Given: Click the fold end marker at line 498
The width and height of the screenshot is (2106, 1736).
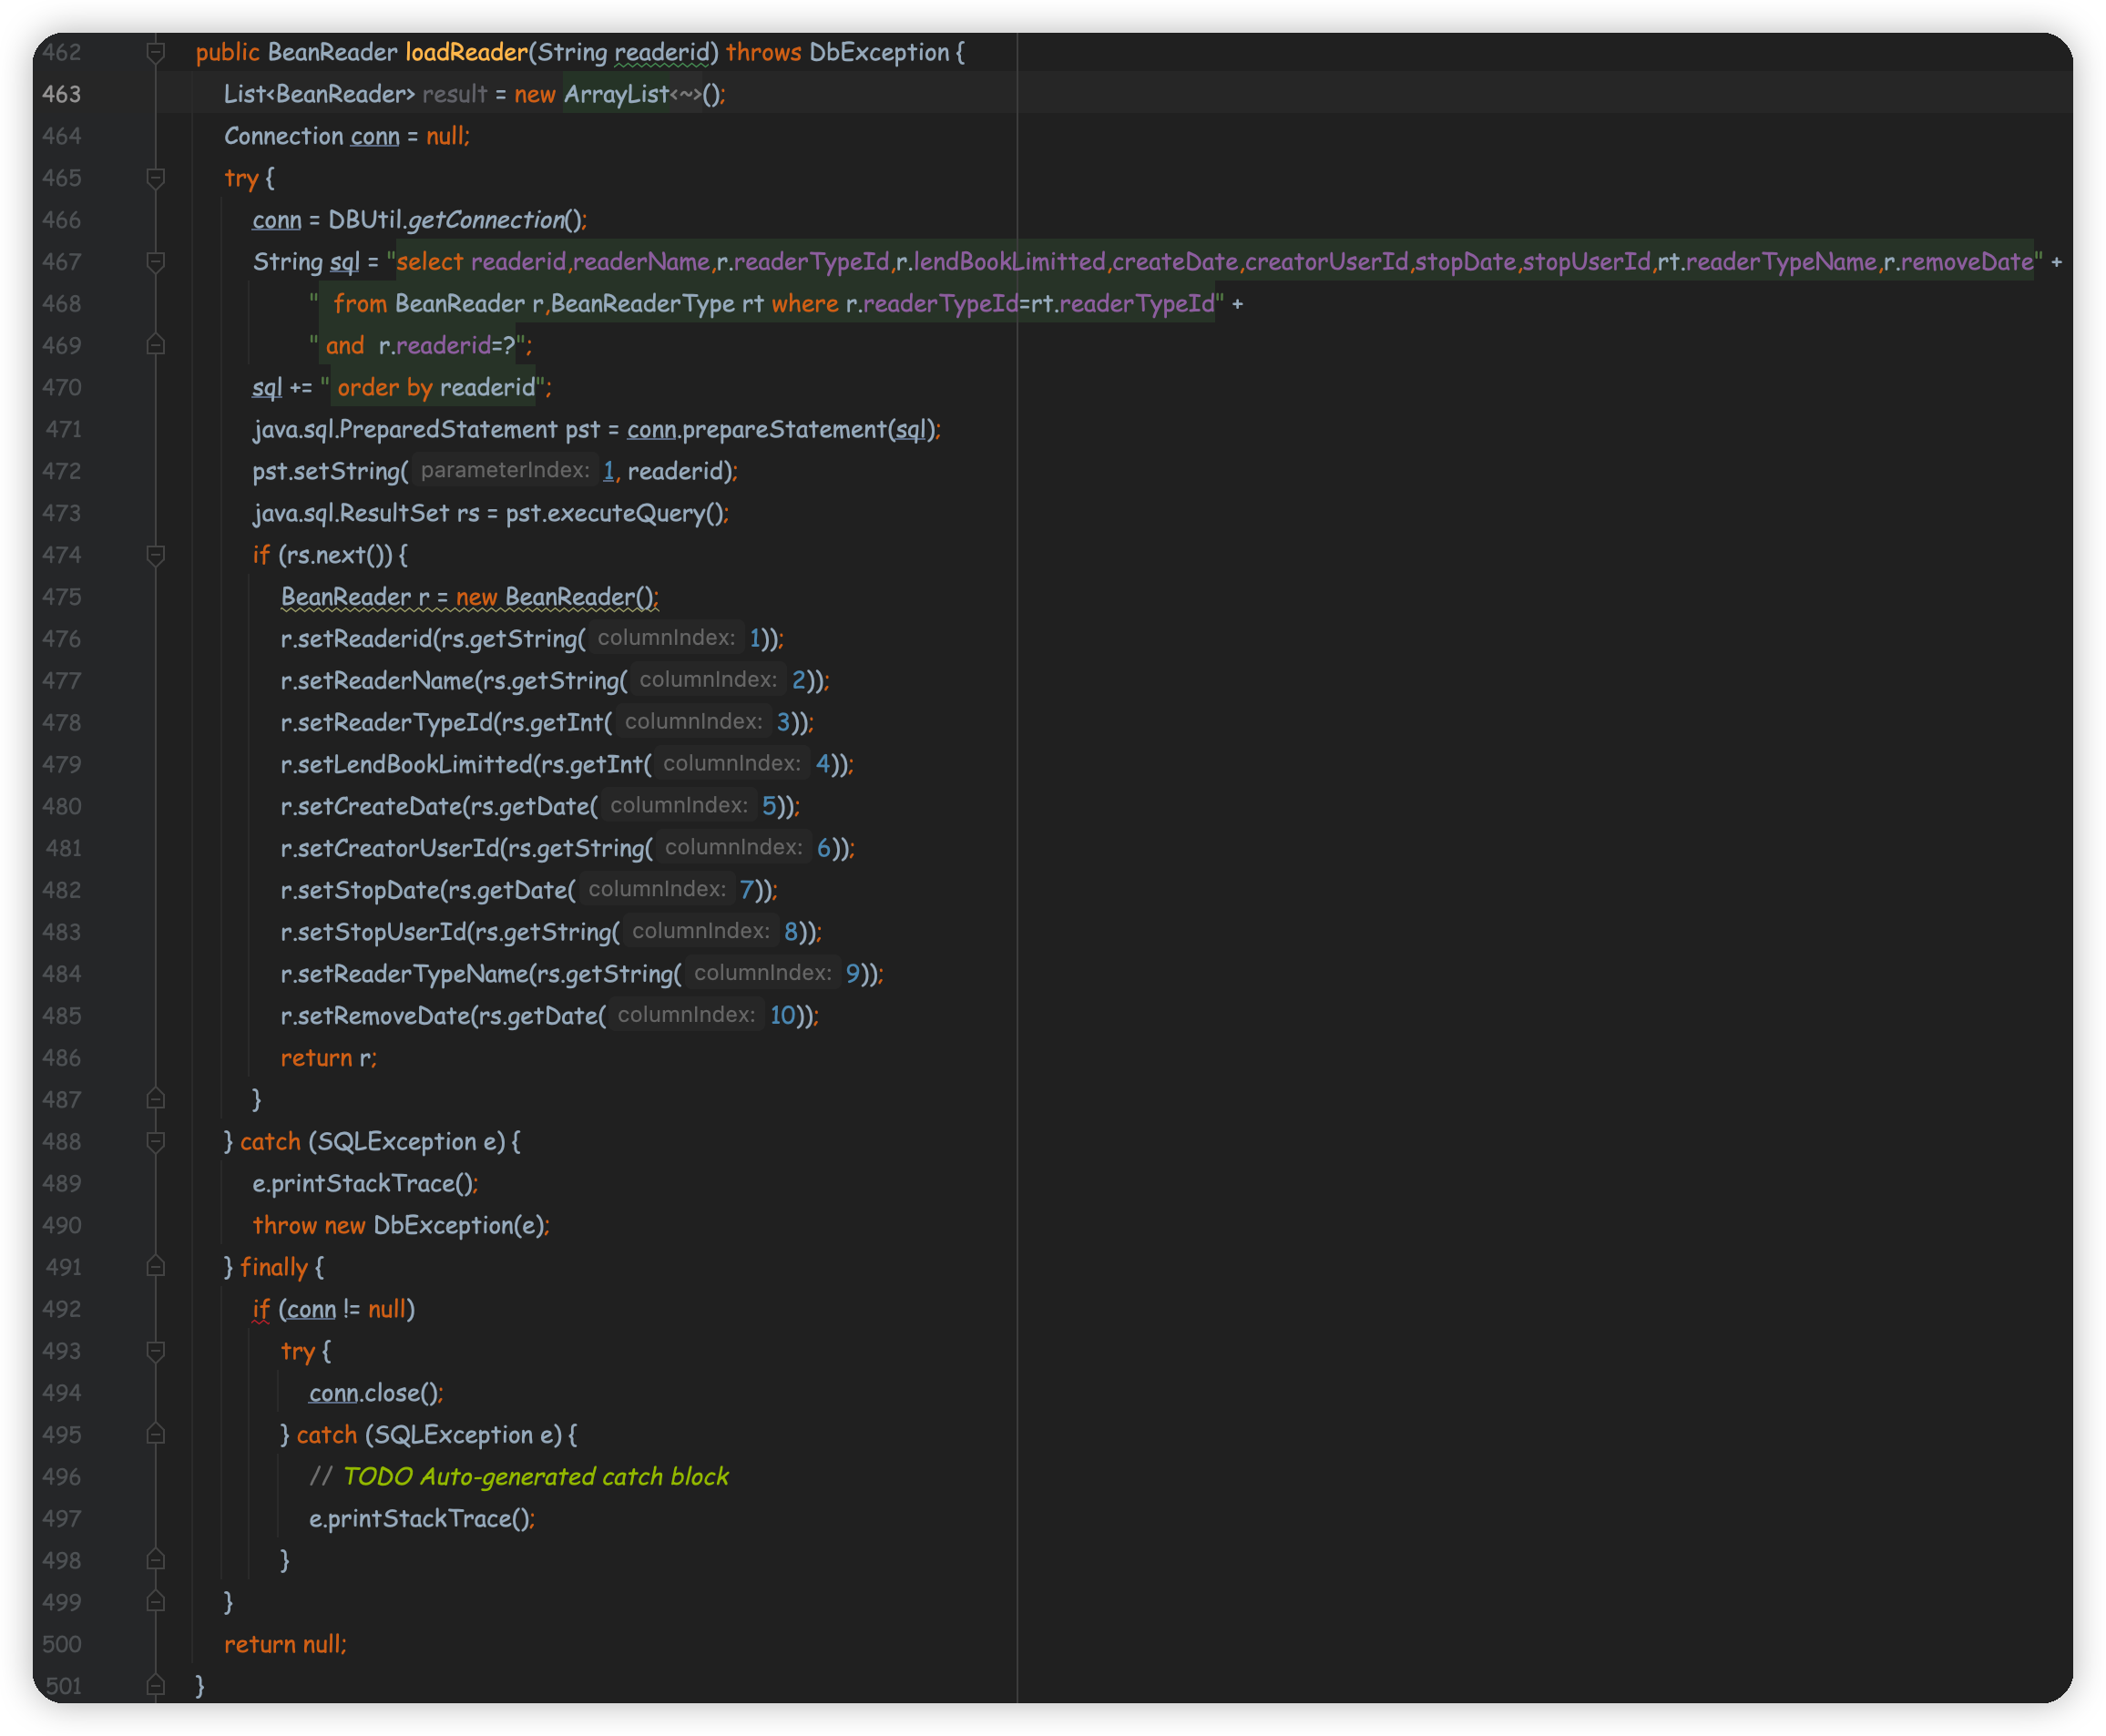Looking at the screenshot, I should (156, 1560).
